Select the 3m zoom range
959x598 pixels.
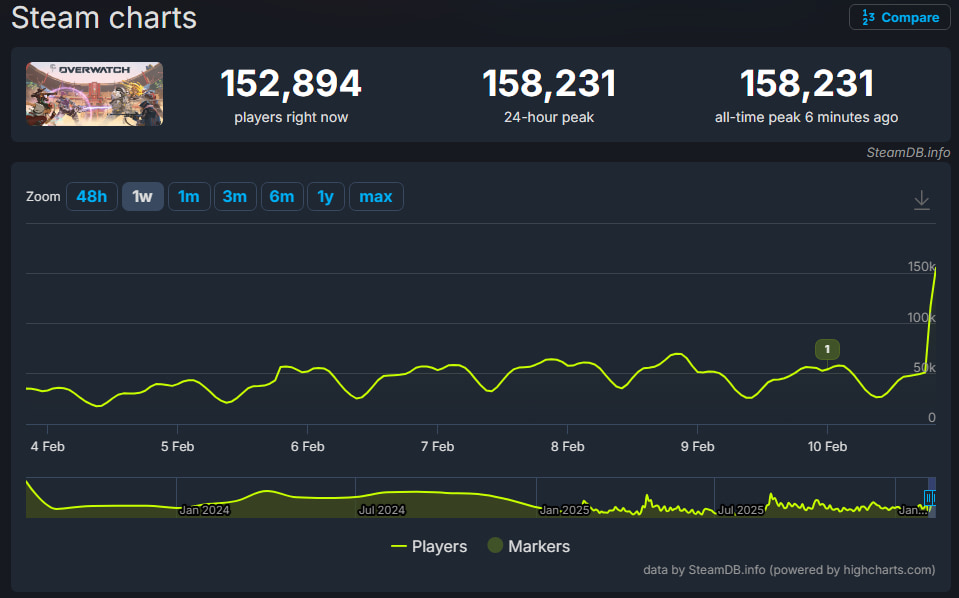[235, 196]
